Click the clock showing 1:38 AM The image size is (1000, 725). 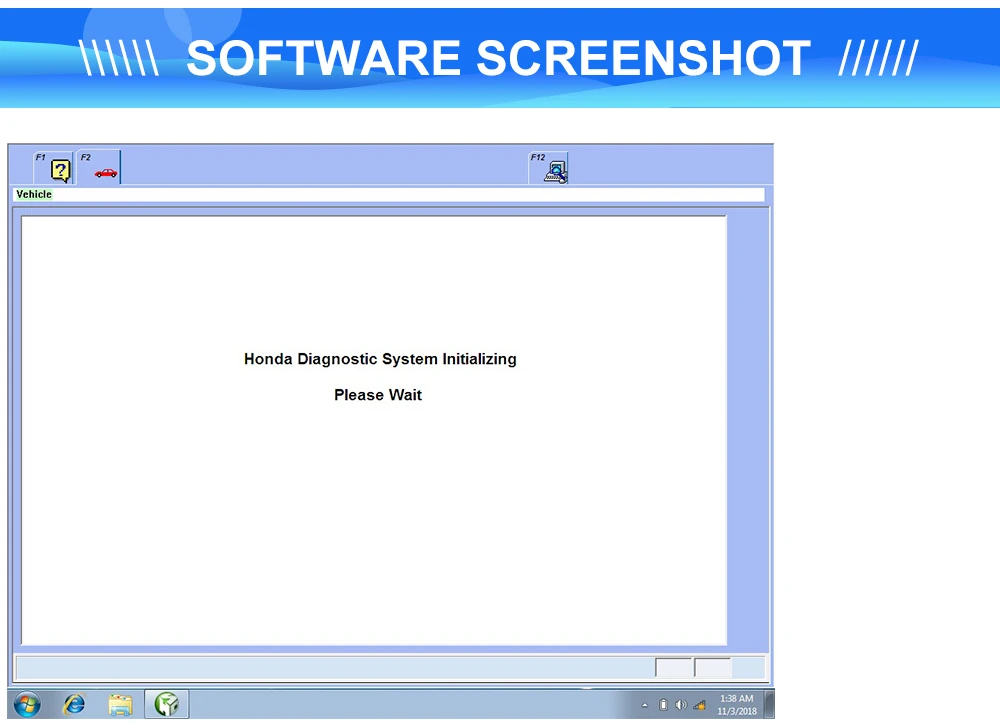click(737, 705)
